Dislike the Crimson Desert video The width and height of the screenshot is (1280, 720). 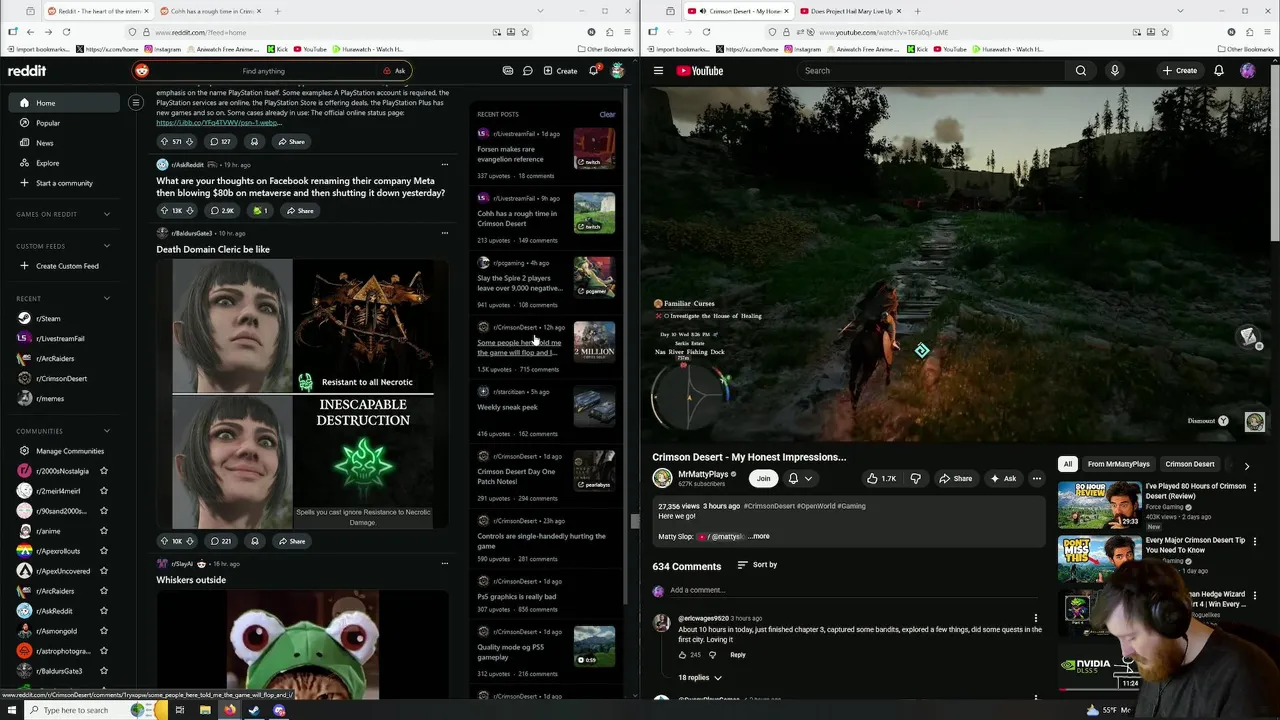915,479
